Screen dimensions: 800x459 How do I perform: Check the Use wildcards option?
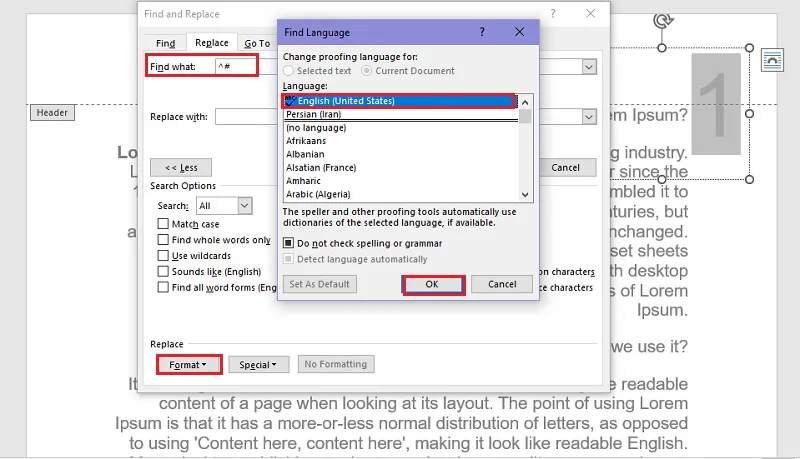pos(163,256)
